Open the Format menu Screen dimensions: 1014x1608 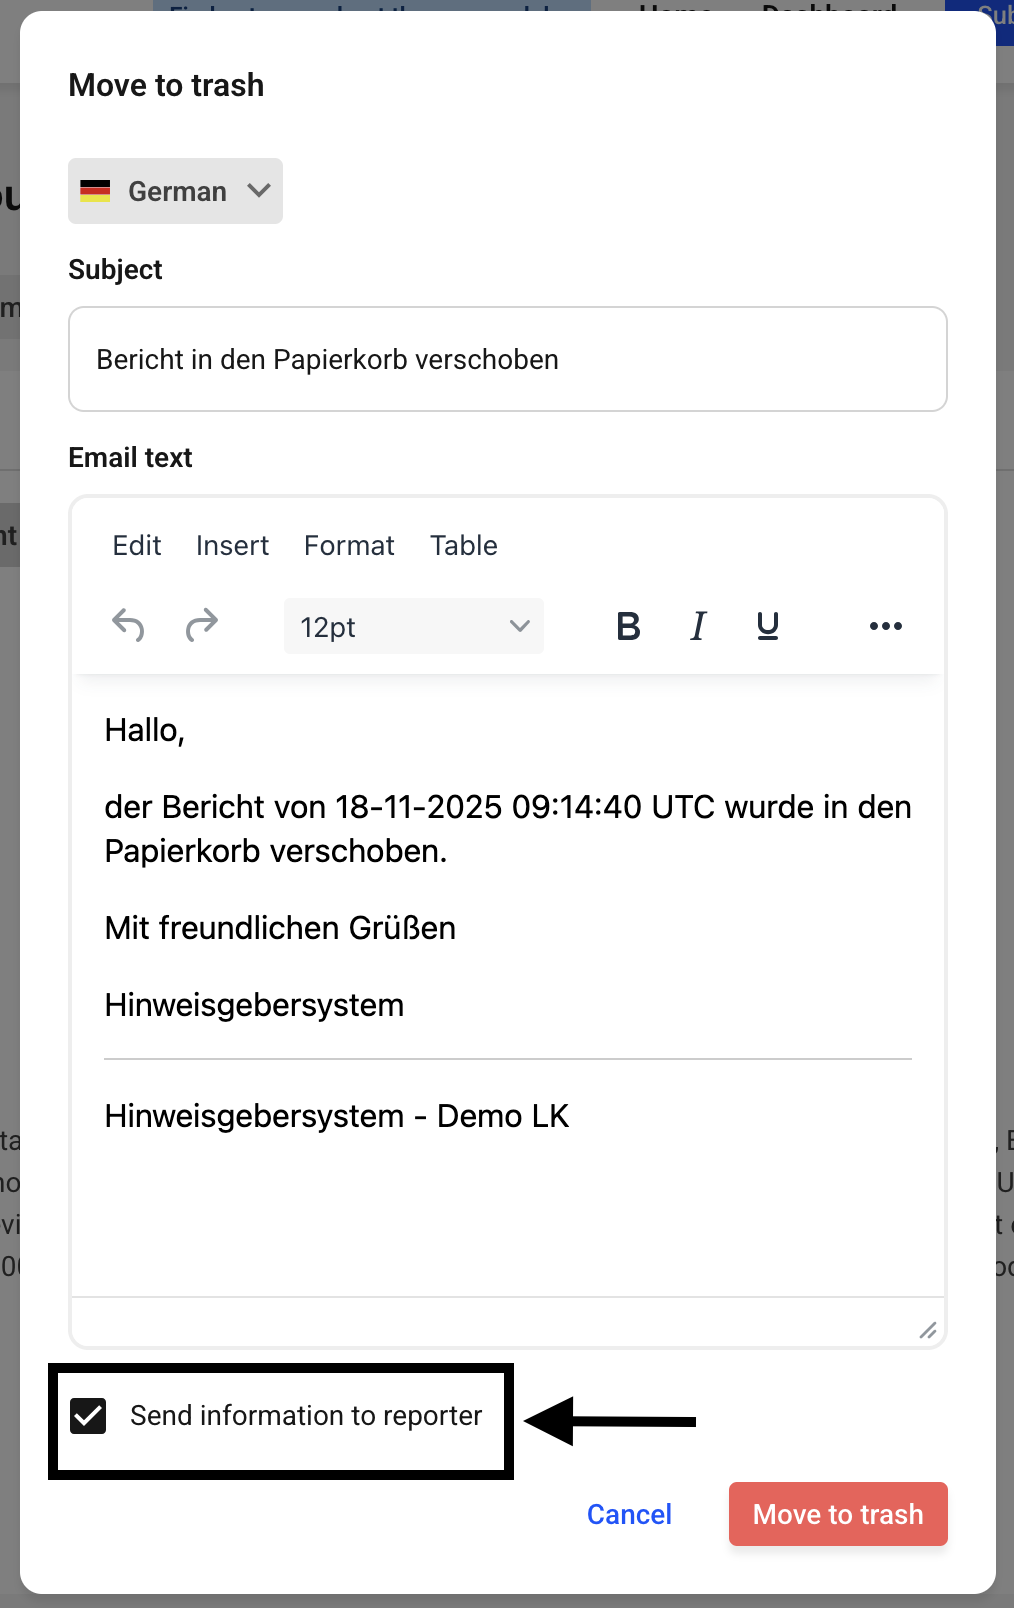tap(349, 546)
